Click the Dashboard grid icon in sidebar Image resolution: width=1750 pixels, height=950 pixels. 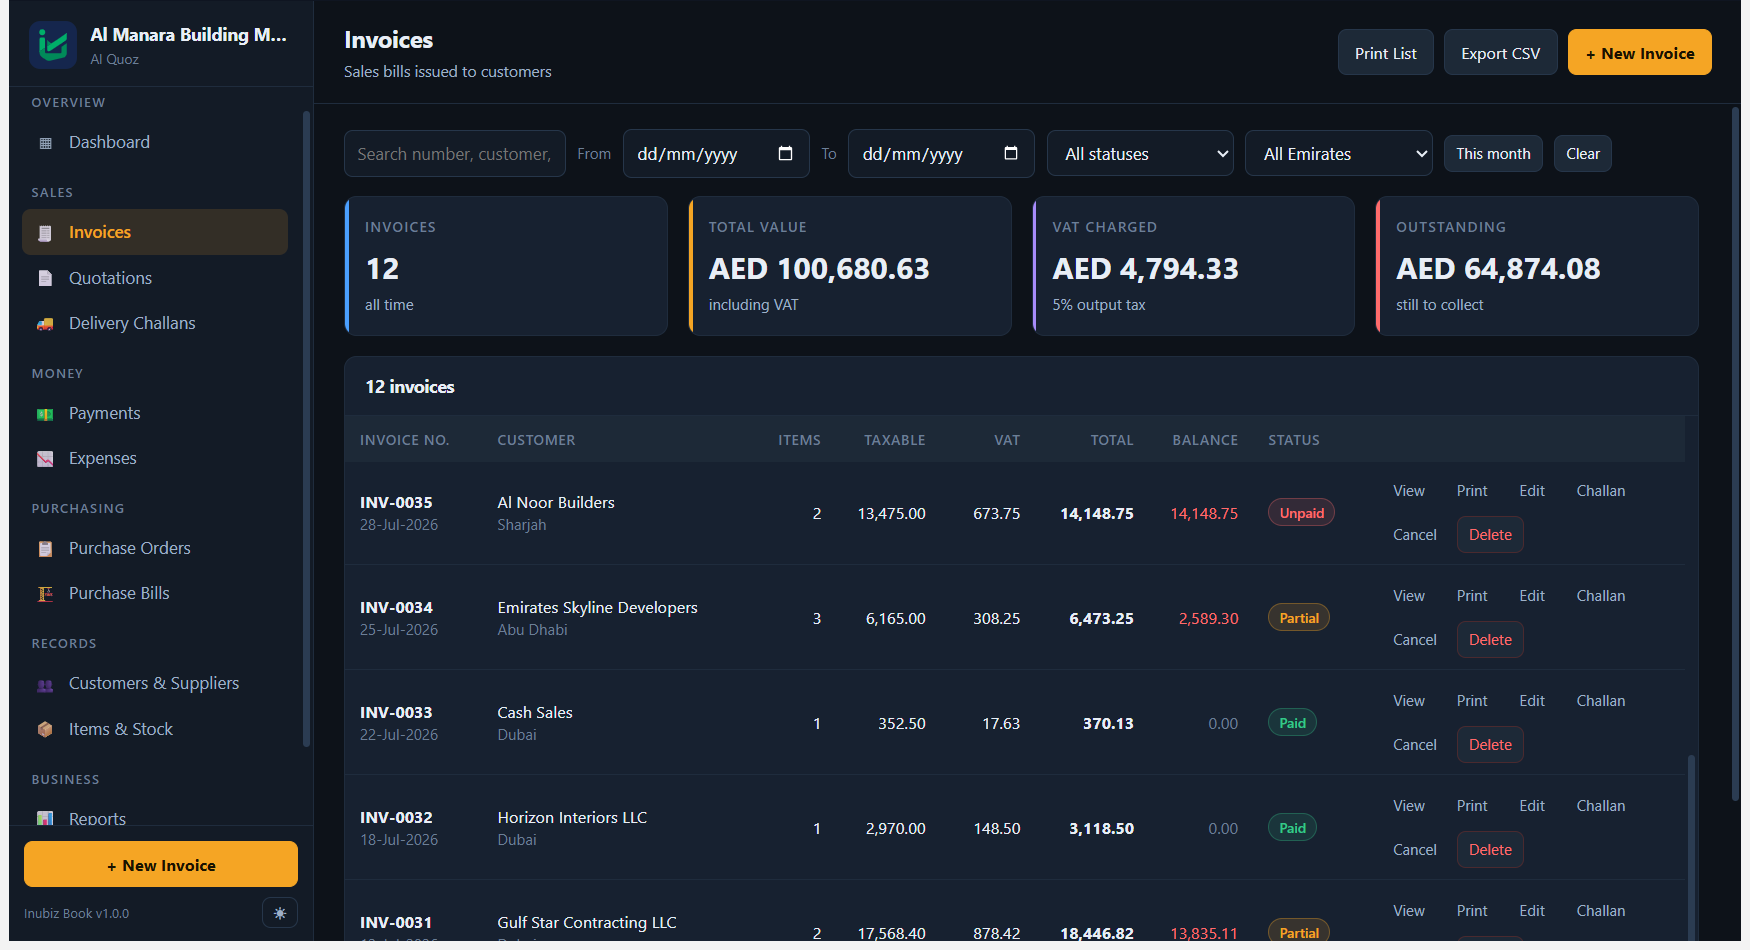(45, 143)
